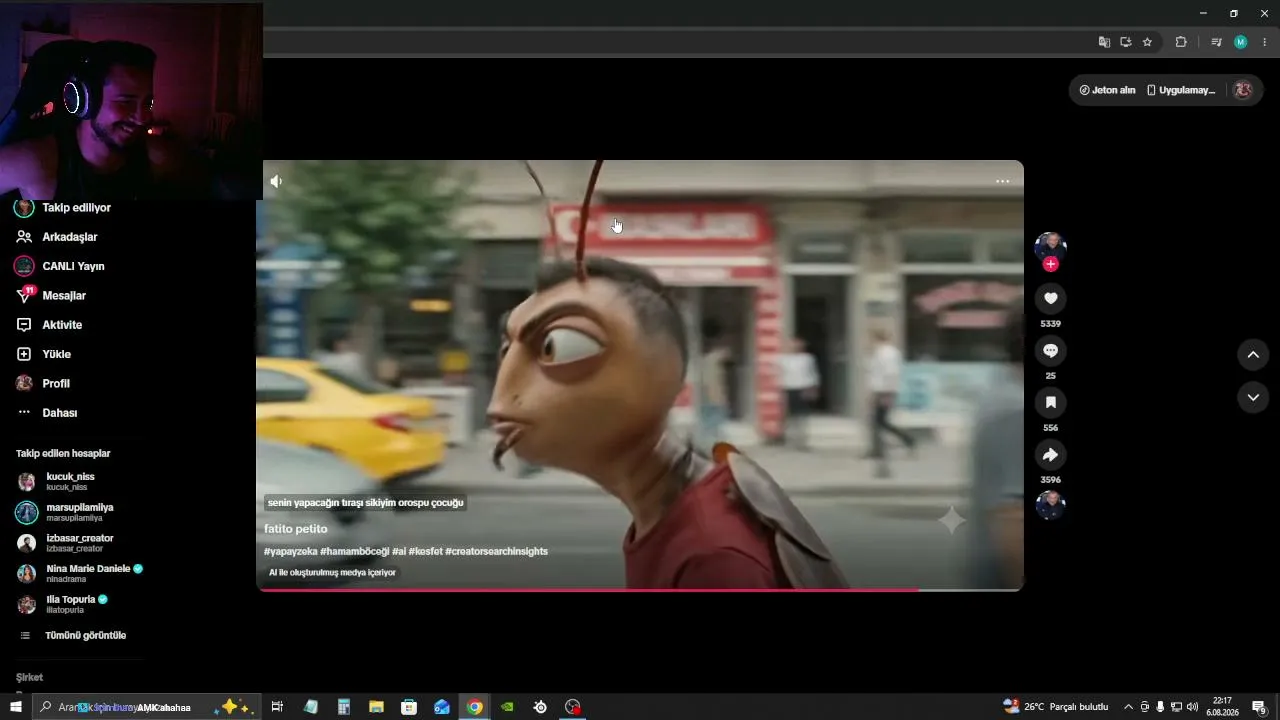The height and width of the screenshot is (720, 1280).
Task: Follow the creator with the red plus badge
Action: coord(1050,264)
